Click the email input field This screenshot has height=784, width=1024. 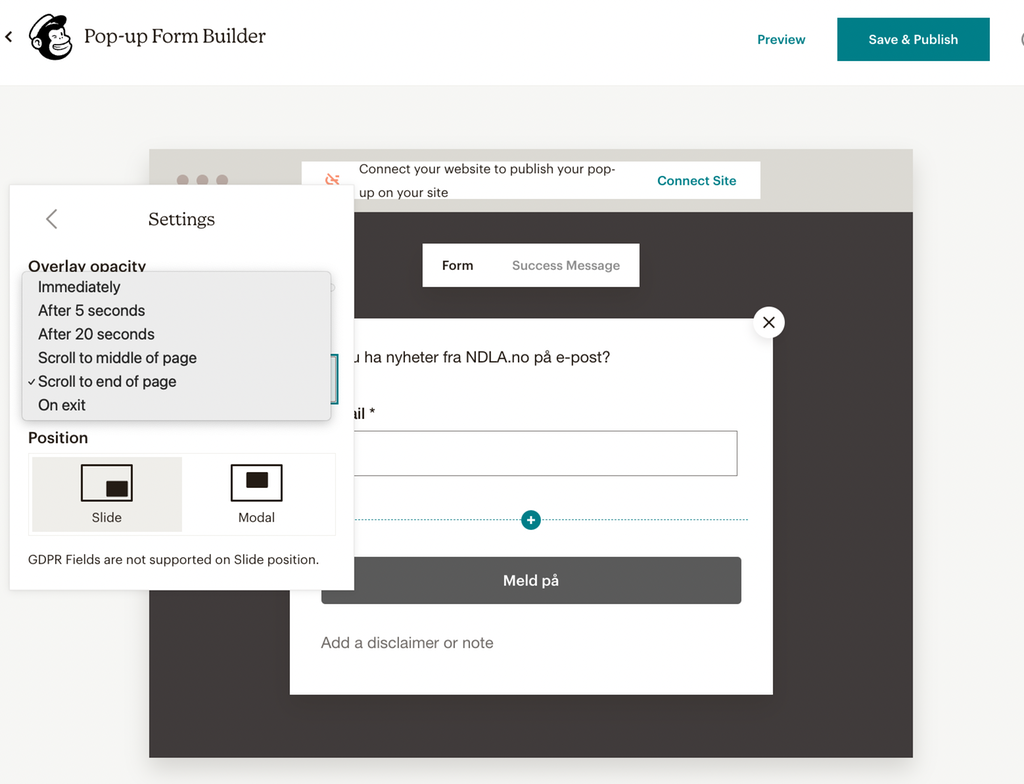tap(540, 453)
